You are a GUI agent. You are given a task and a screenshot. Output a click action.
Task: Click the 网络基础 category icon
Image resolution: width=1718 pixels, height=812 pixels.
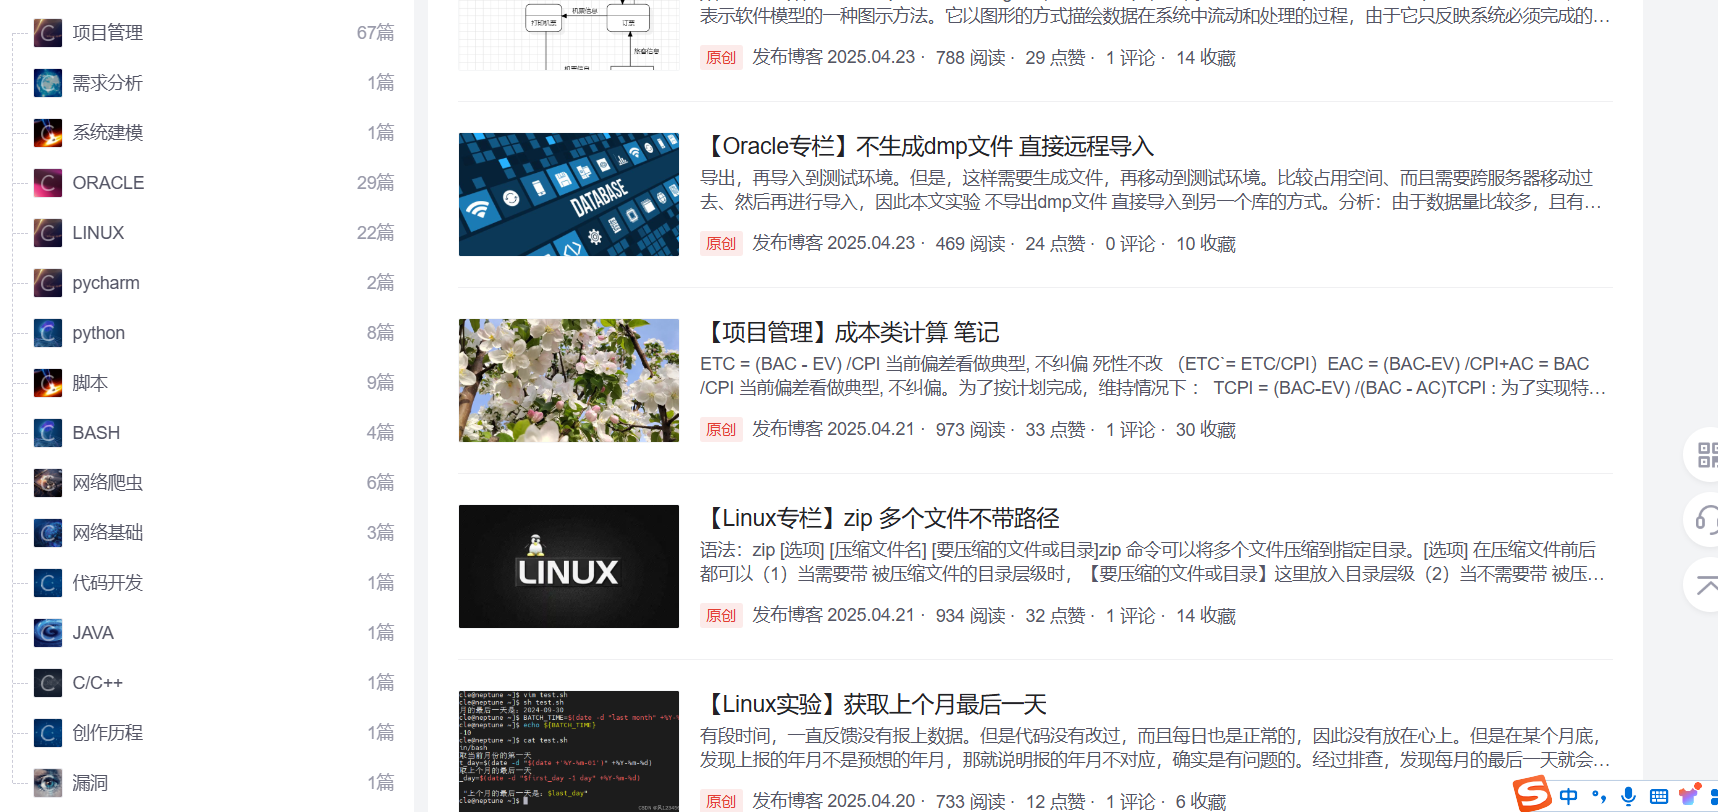tap(48, 533)
